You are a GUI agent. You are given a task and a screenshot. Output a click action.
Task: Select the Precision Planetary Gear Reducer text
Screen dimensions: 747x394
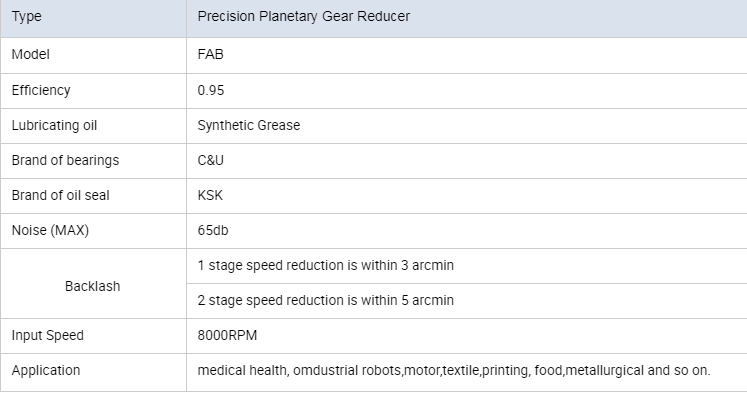coord(303,16)
